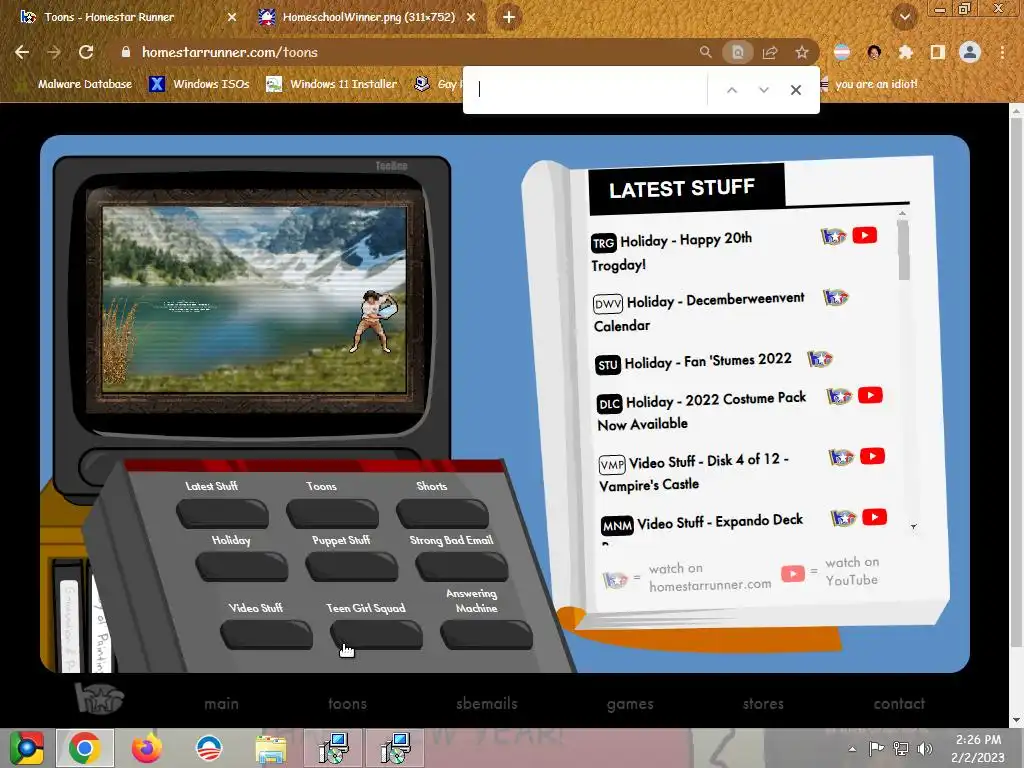Open Decemberweenvent Calendar site icon
1024x768 pixels.
click(835, 298)
